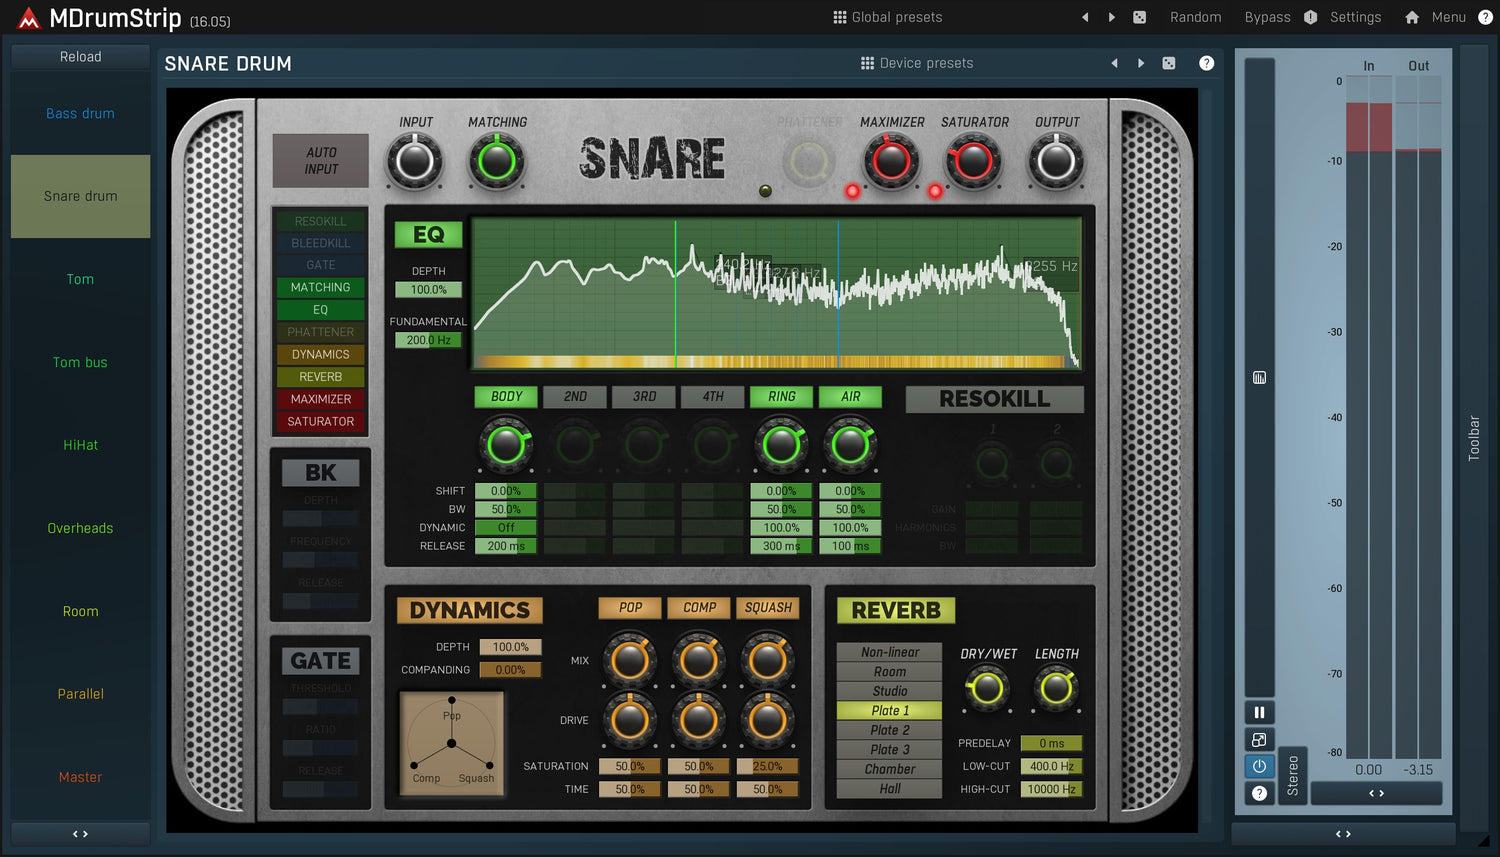Click the home icon next to Menu

(1412, 17)
